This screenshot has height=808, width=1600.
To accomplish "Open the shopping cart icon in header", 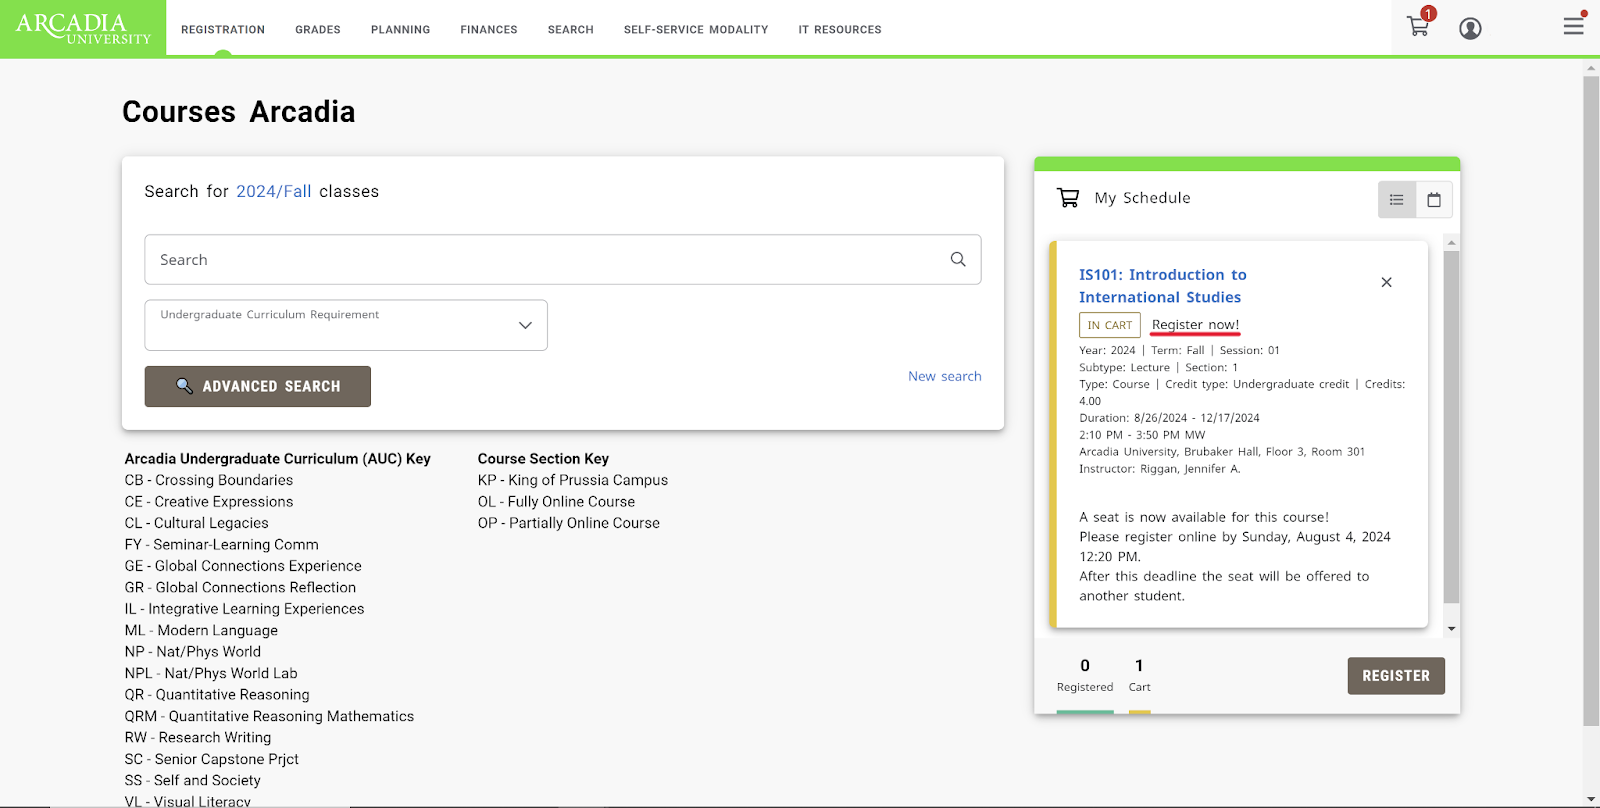I will 1418,27.
